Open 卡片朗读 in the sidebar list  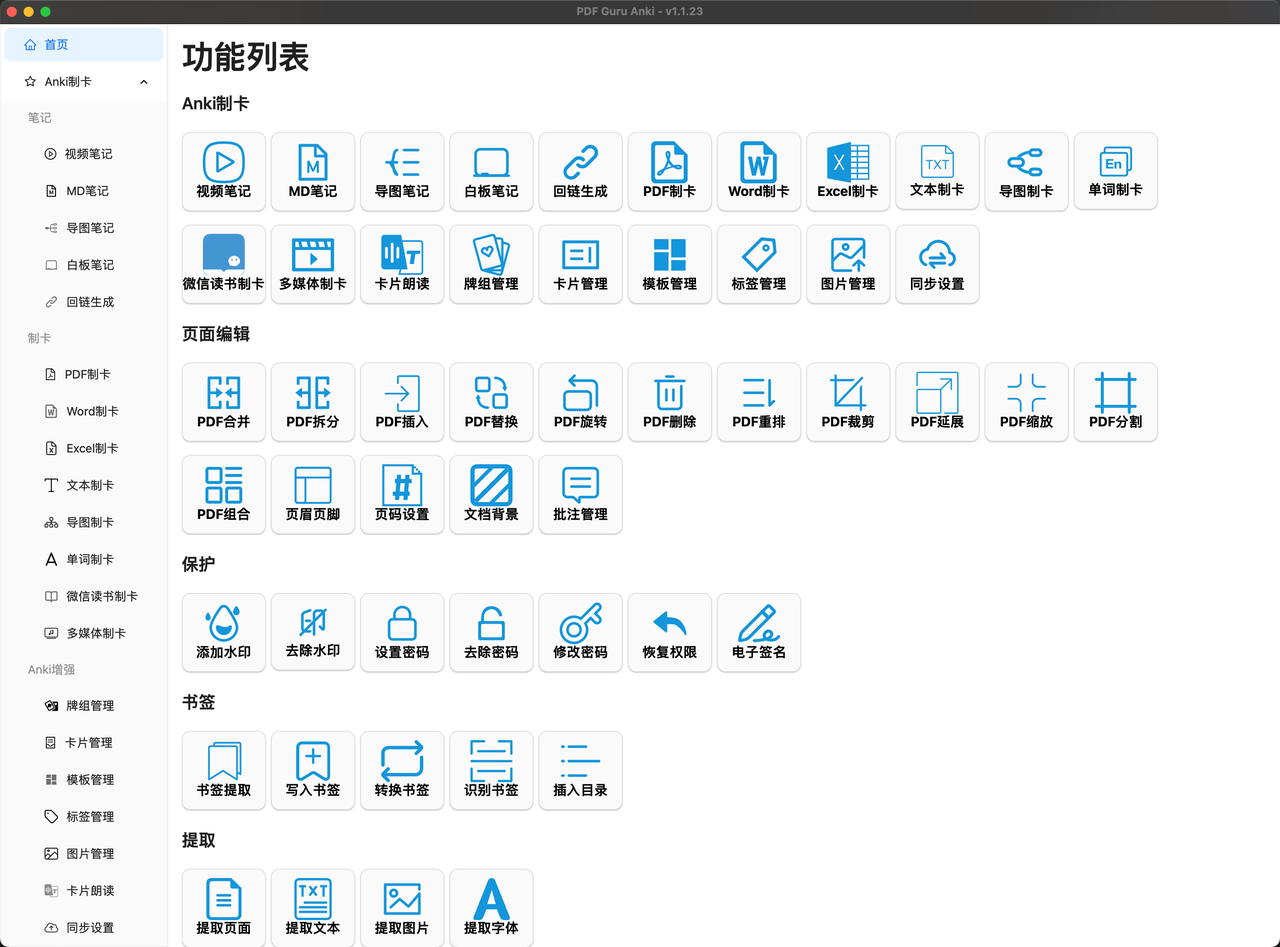point(89,891)
